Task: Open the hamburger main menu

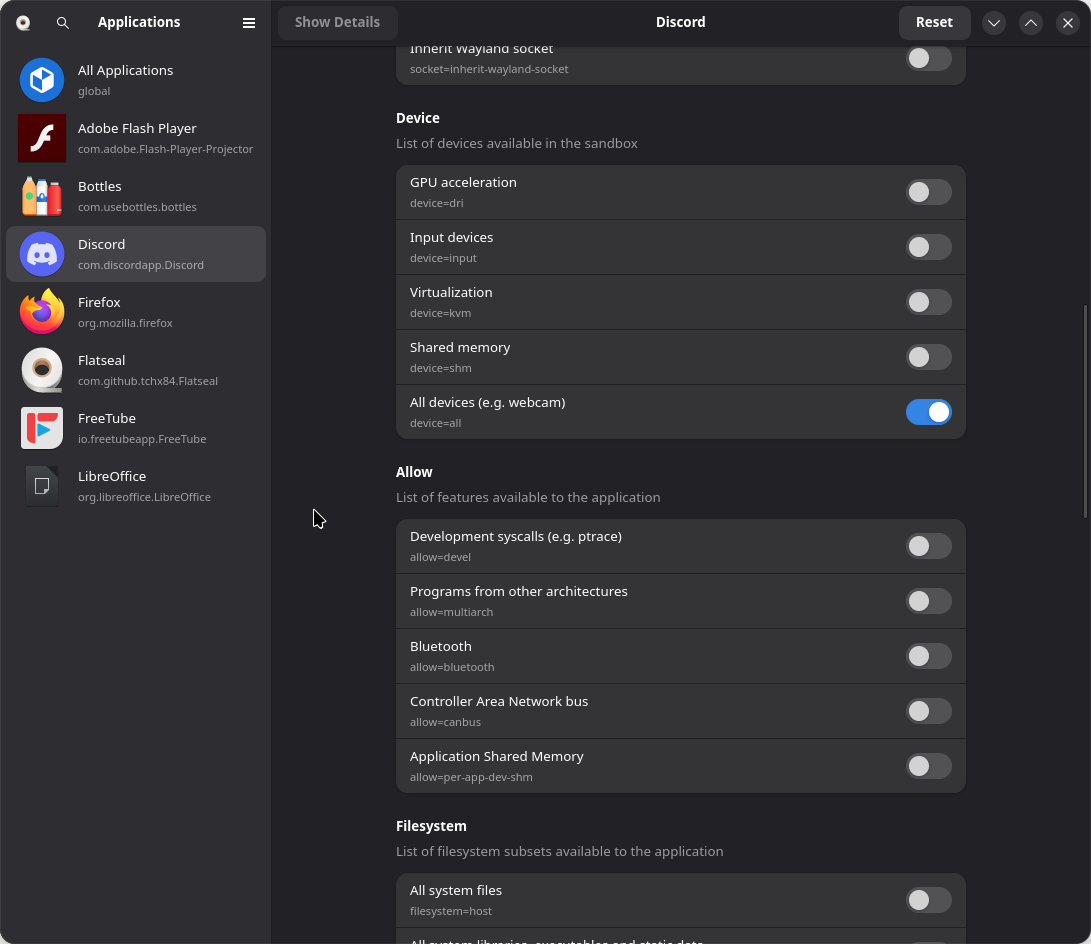Action: 248,22
